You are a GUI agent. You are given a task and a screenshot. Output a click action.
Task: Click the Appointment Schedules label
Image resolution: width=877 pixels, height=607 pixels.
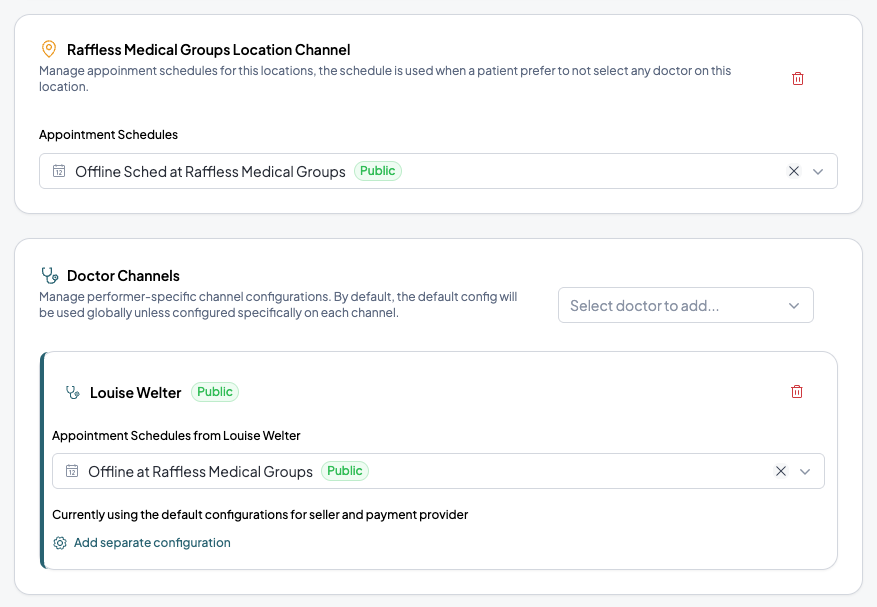109,135
